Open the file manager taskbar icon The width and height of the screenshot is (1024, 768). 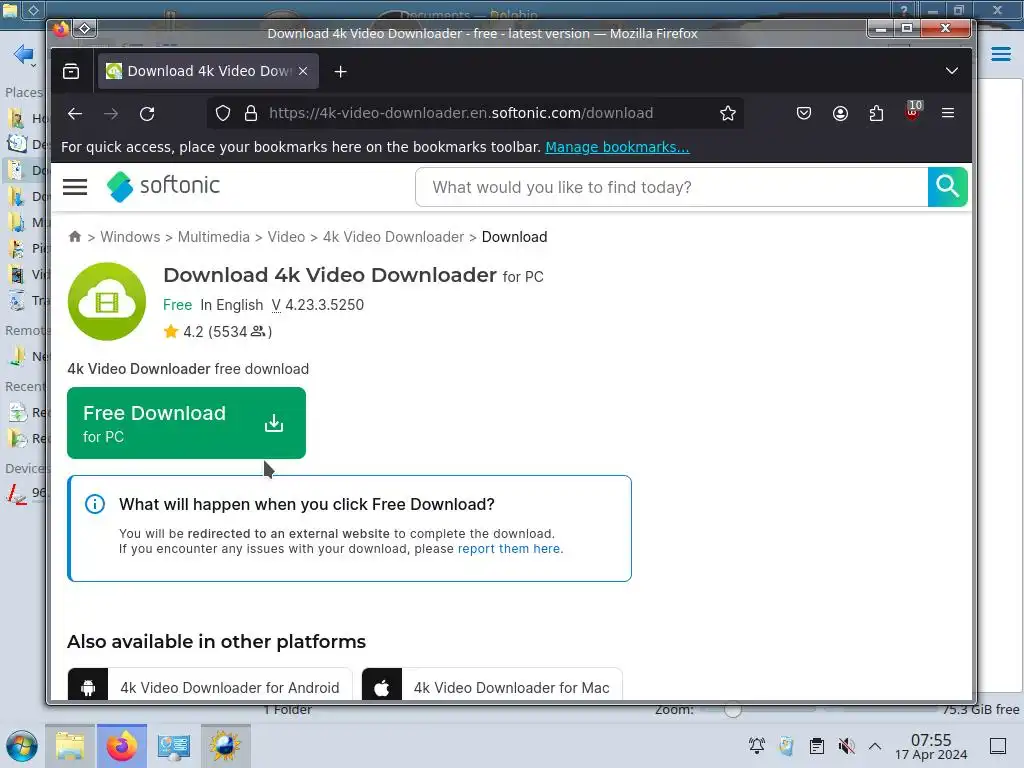coord(70,746)
